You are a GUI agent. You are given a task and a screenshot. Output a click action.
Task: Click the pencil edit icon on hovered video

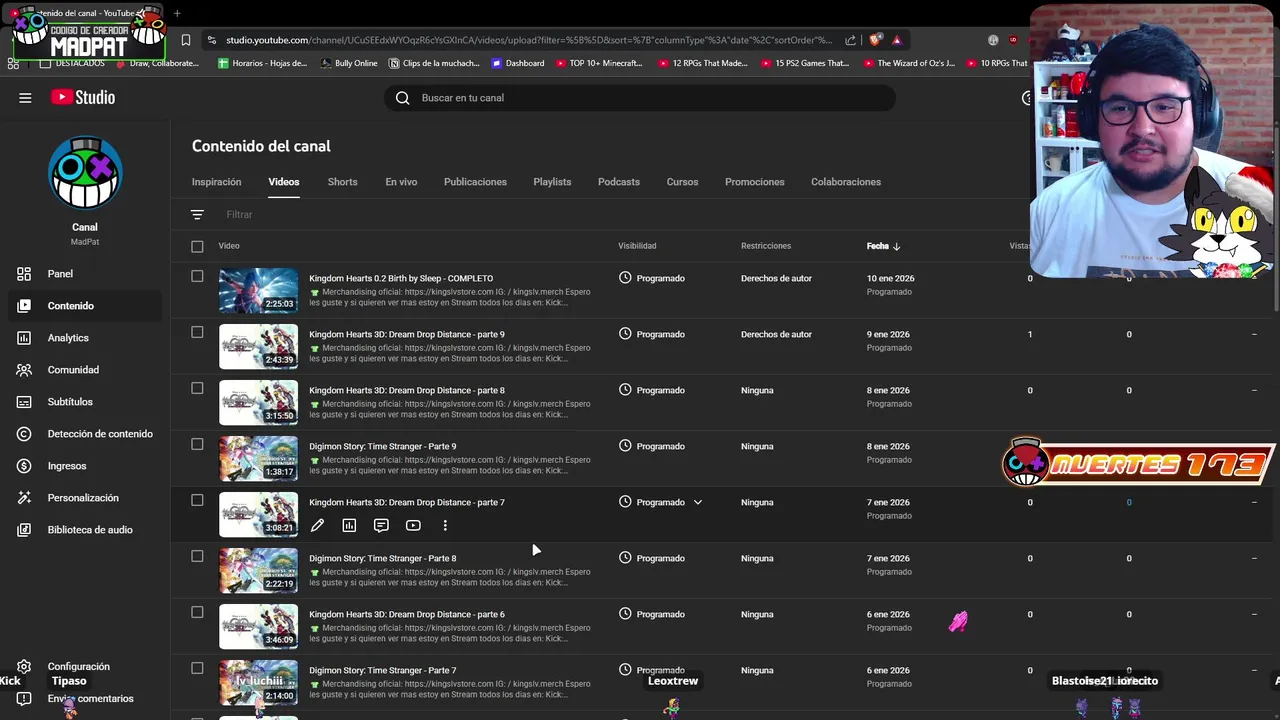[317, 525]
